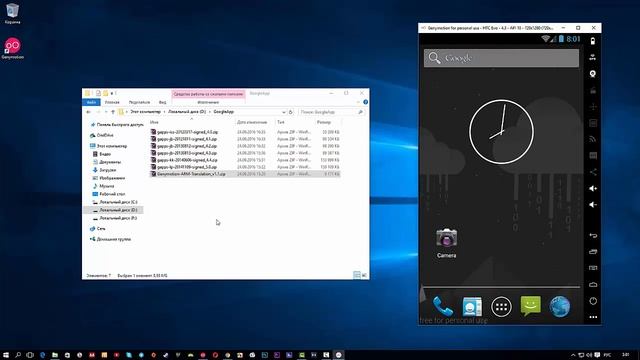Image resolution: width=640 pixels, height=360 pixels.
Task: Click the refresh icon beside the address bar
Action: coord(291,112)
